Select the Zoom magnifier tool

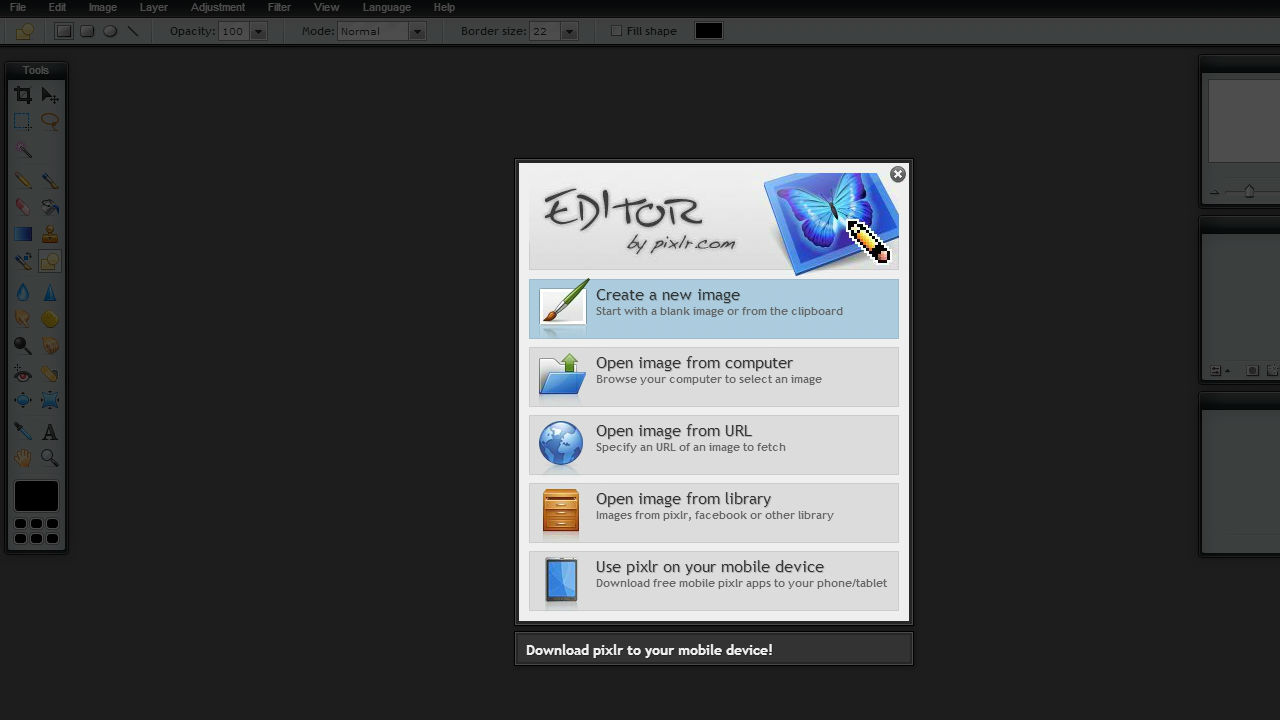50,458
